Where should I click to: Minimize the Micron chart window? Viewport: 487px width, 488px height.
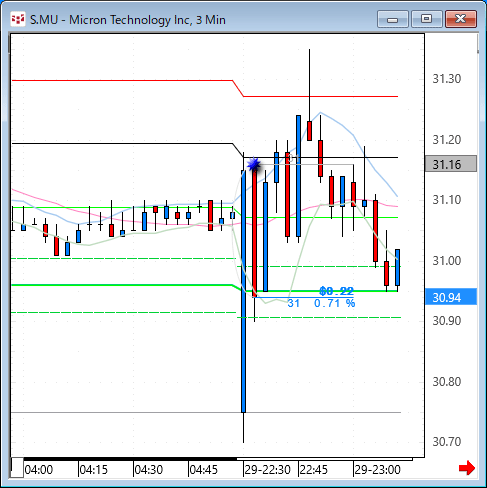tap(393, 19)
